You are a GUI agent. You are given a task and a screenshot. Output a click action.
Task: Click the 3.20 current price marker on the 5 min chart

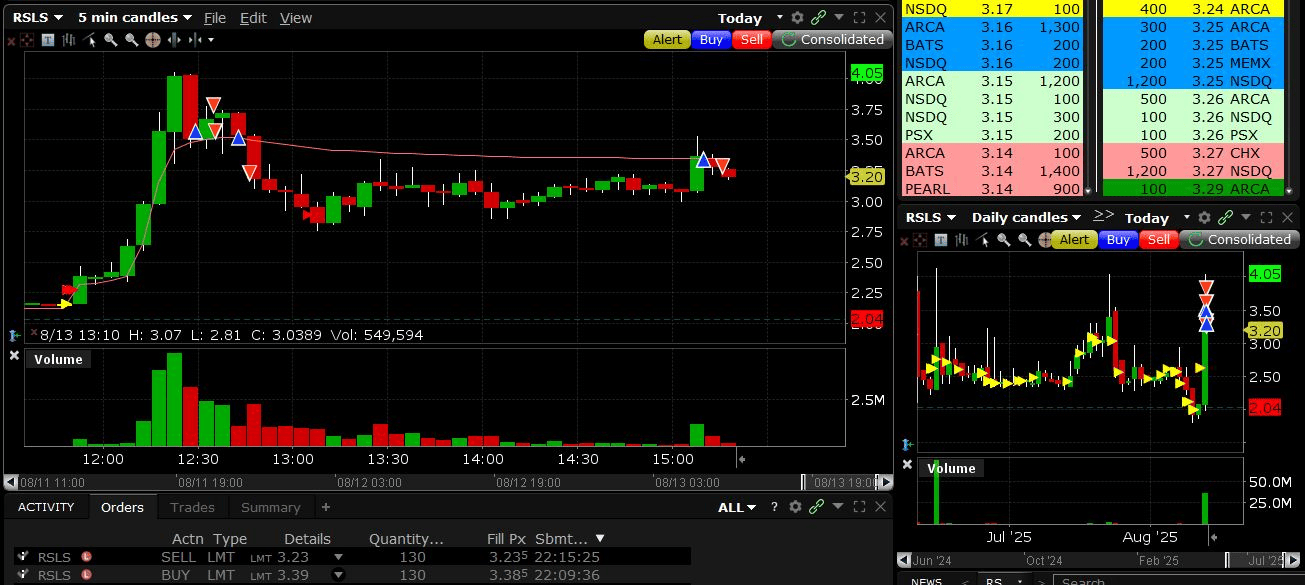tap(866, 177)
